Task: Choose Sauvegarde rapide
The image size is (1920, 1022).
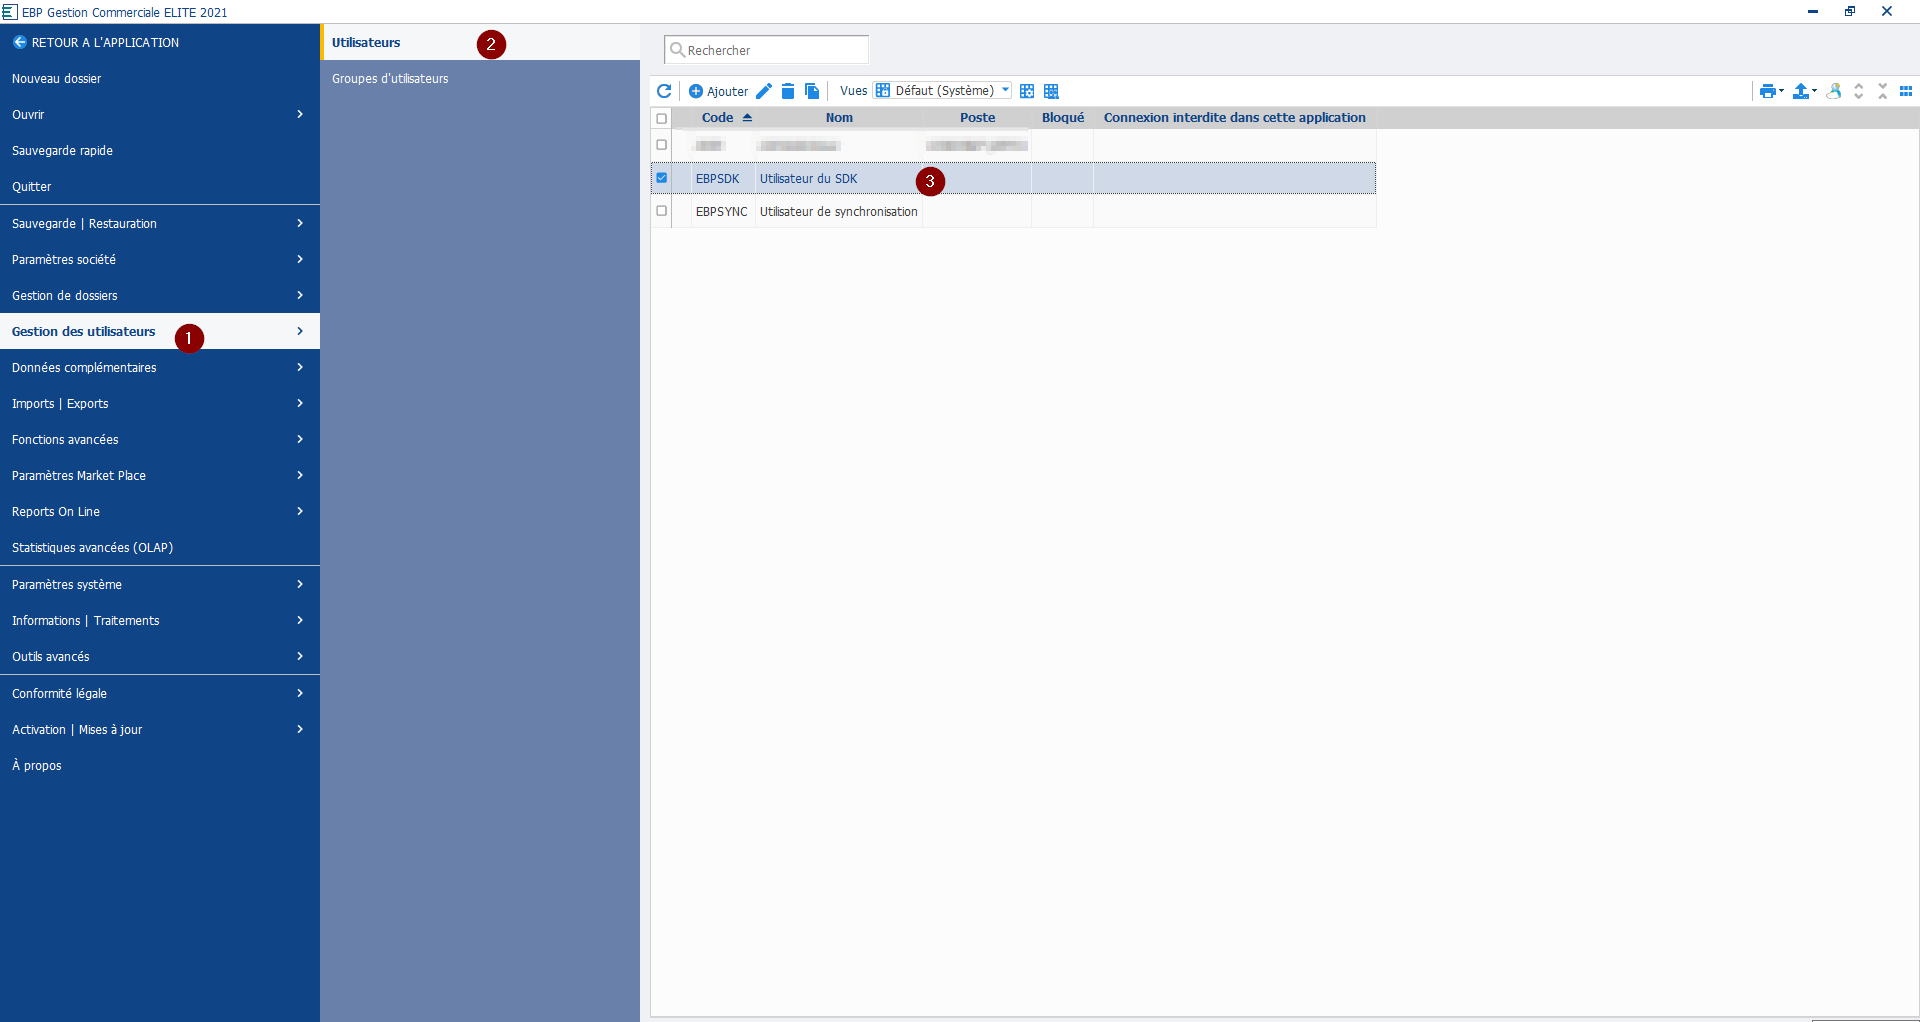Action: (x=160, y=150)
